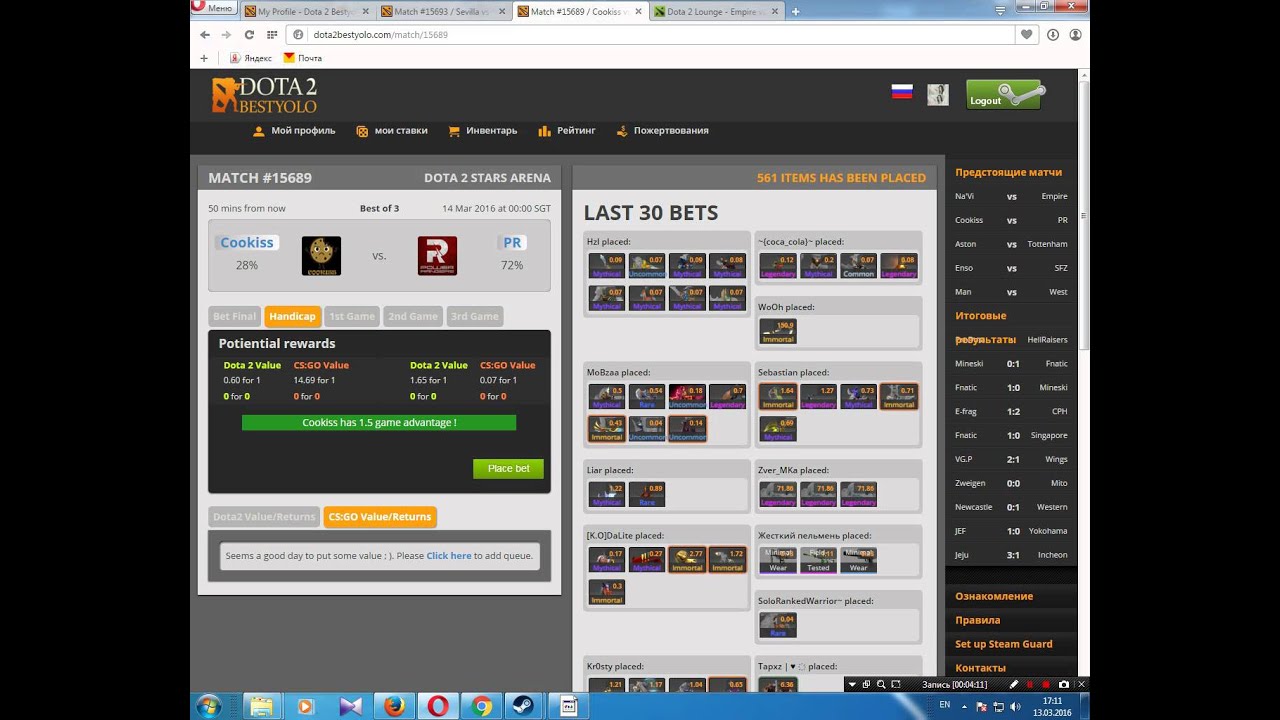This screenshot has height=720, width=1280.
Task: Open Steam from the taskbar
Action: pyautogui.click(x=526, y=706)
